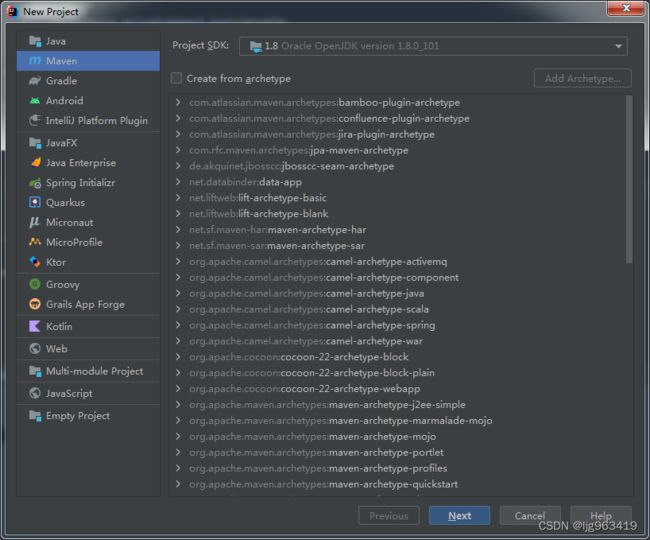Viewport: 650px width, 540px height.
Task: Expand lift-archetype-blank row
Action: coord(178,213)
